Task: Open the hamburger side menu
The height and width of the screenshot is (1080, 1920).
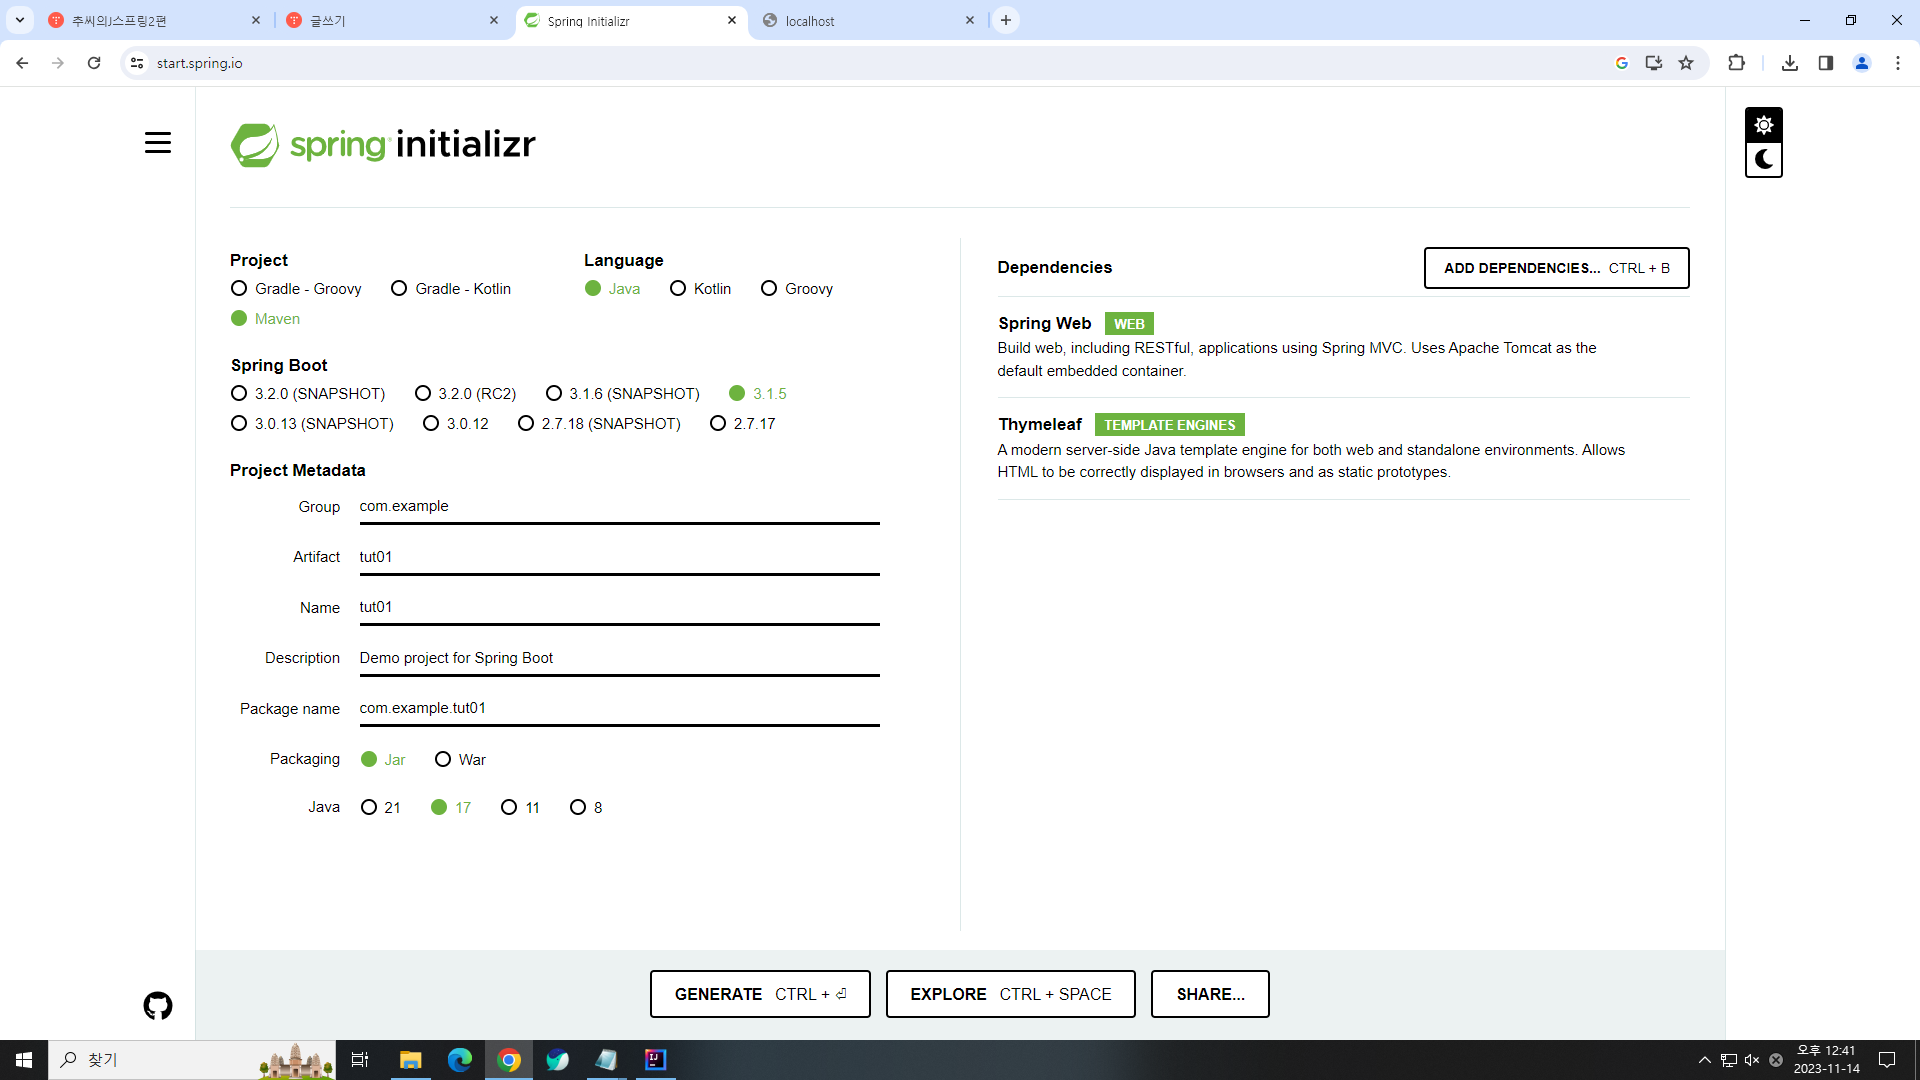Action: (x=158, y=143)
